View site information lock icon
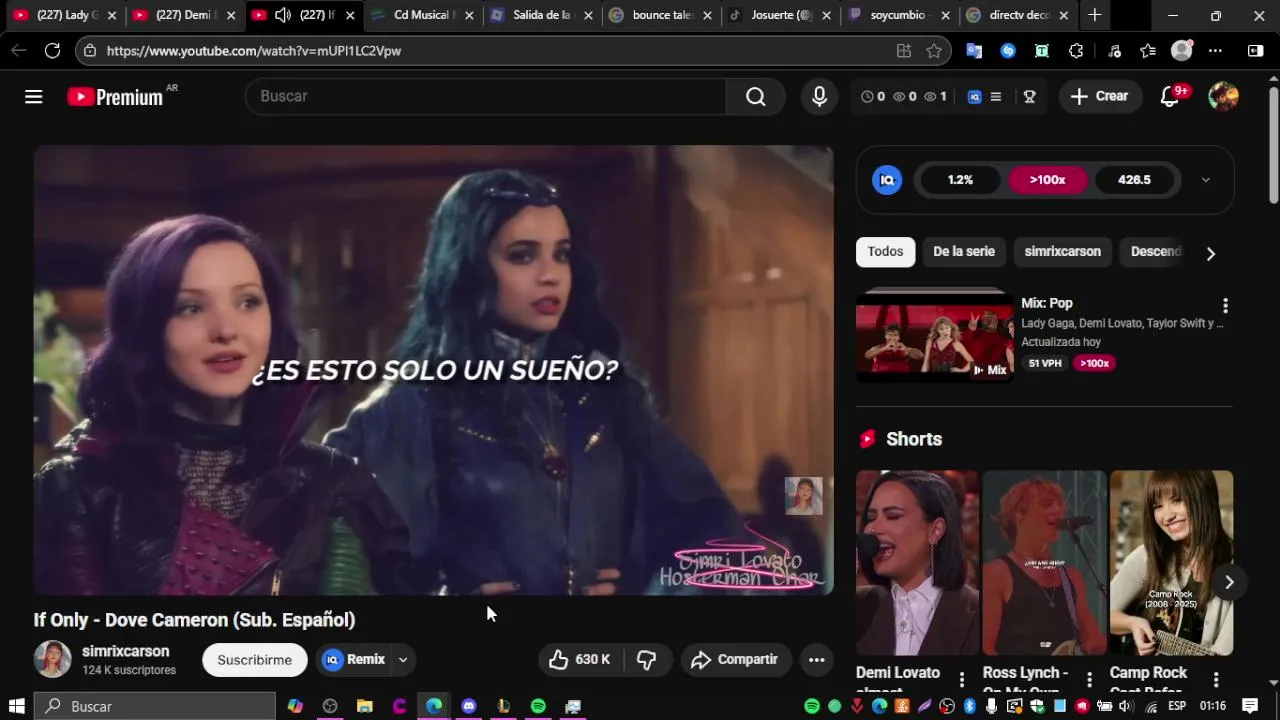 pyautogui.click(x=90, y=51)
